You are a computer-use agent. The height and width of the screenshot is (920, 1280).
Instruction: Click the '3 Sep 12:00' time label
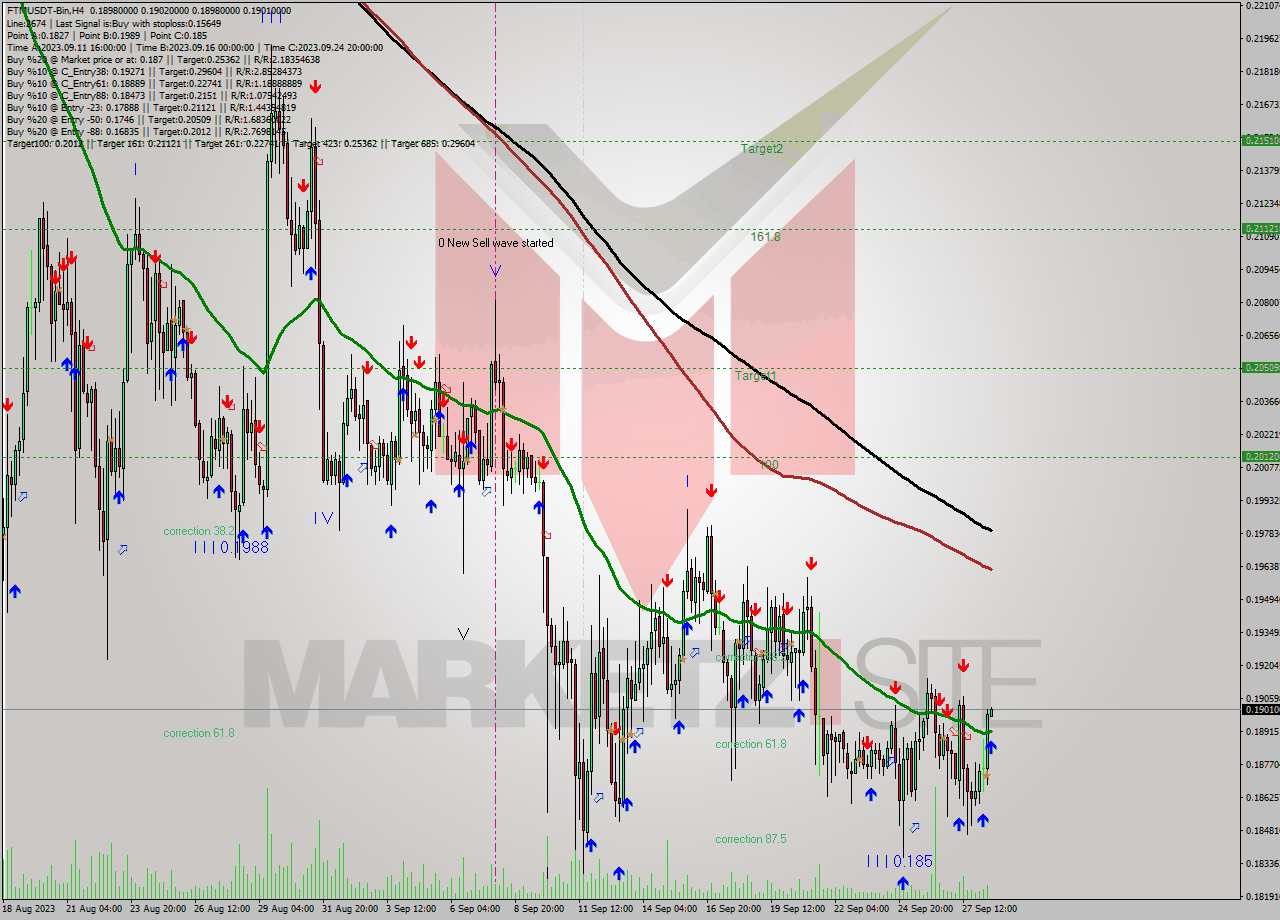pos(410,909)
